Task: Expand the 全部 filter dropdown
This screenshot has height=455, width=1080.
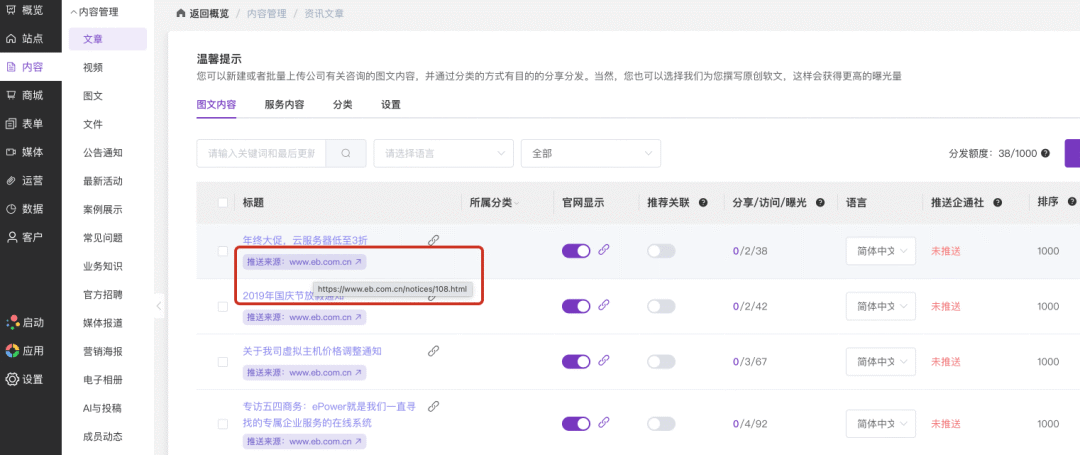Action: tap(591, 154)
